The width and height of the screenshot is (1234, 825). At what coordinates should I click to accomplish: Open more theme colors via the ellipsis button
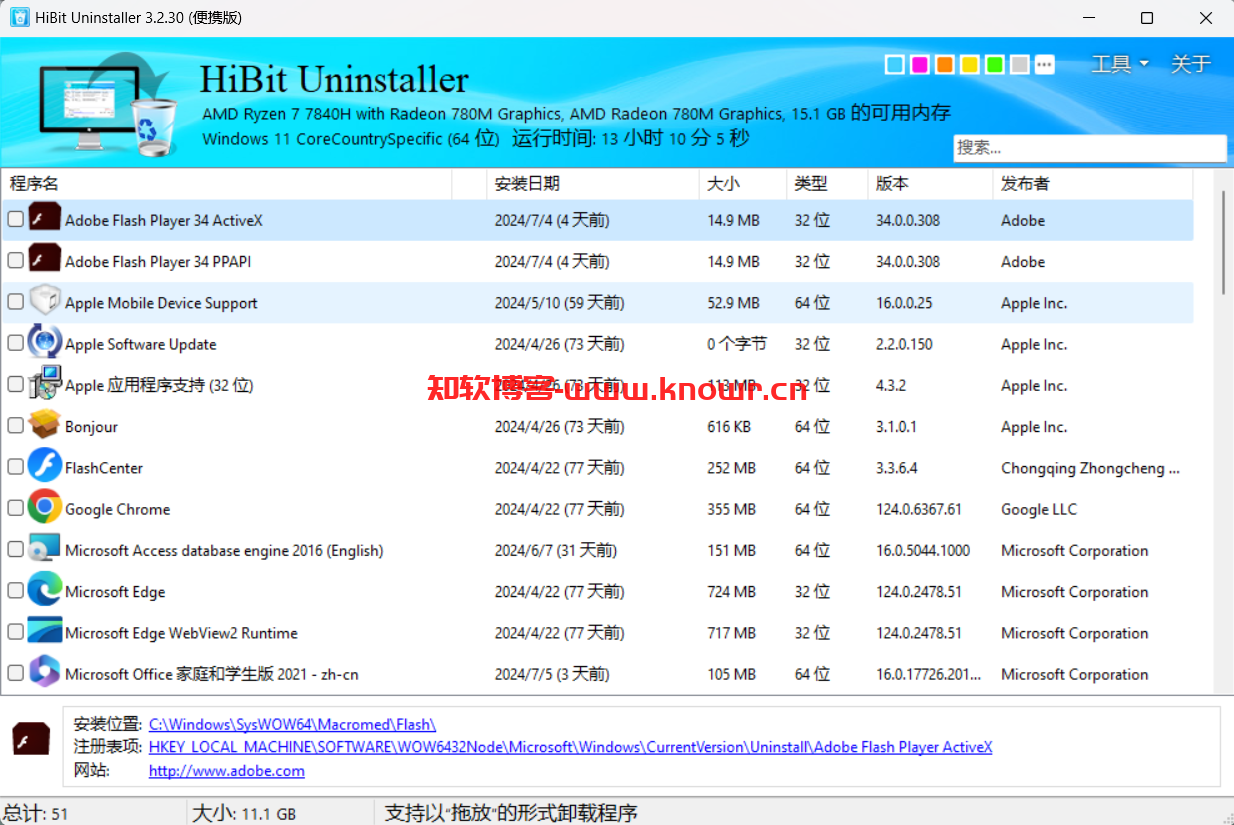(1044, 65)
